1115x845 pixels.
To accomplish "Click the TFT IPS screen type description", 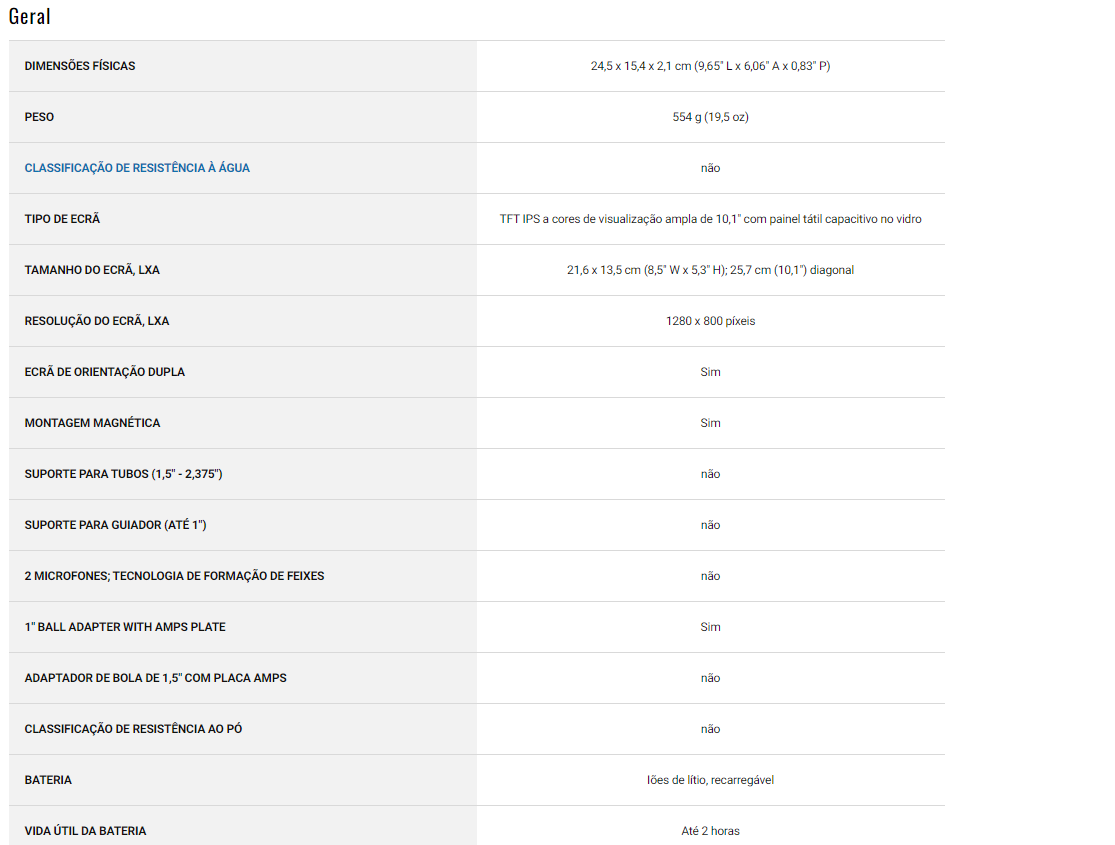I will [x=710, y=219].
